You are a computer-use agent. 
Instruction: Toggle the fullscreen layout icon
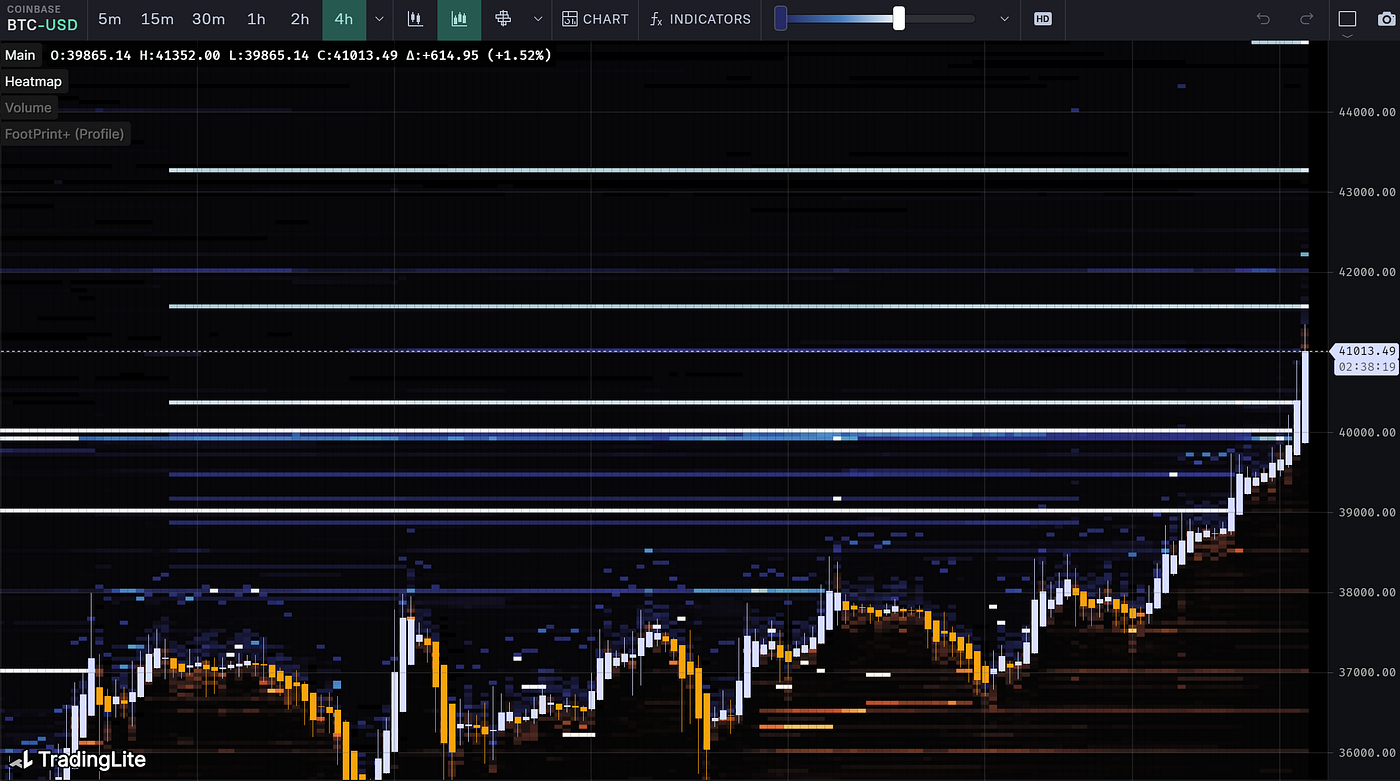point(1346,19)
